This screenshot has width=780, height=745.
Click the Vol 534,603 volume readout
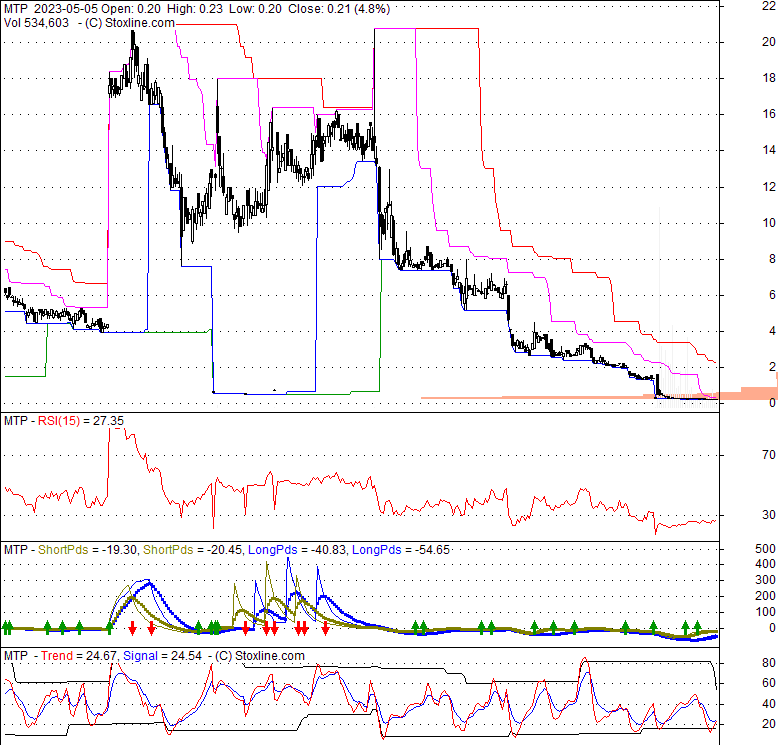click(36, 23)
